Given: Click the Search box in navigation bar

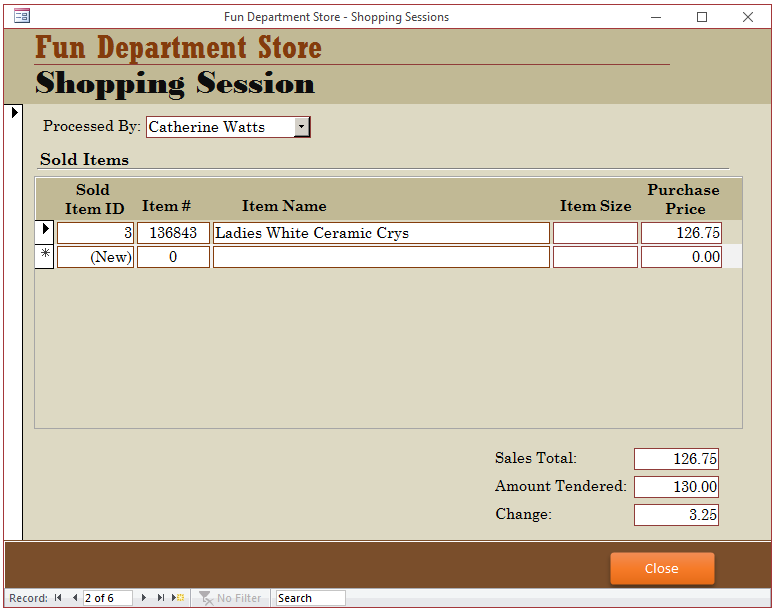Looking at the screenshot, I should pos(310,598).
